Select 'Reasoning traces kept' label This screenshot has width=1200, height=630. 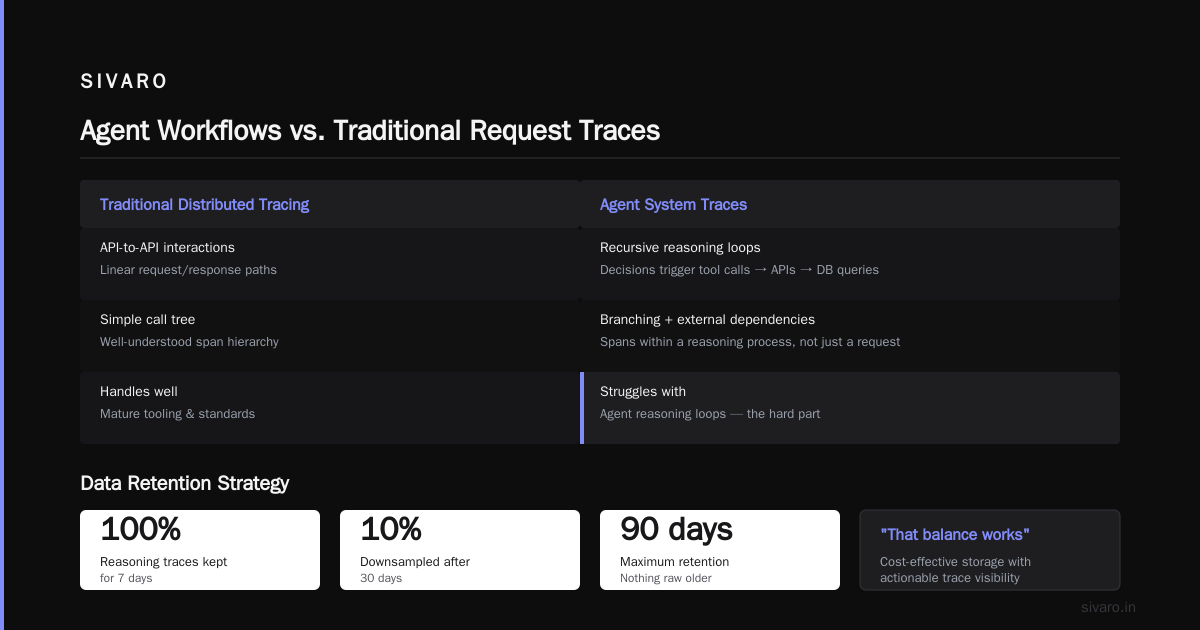coord(163,562)
